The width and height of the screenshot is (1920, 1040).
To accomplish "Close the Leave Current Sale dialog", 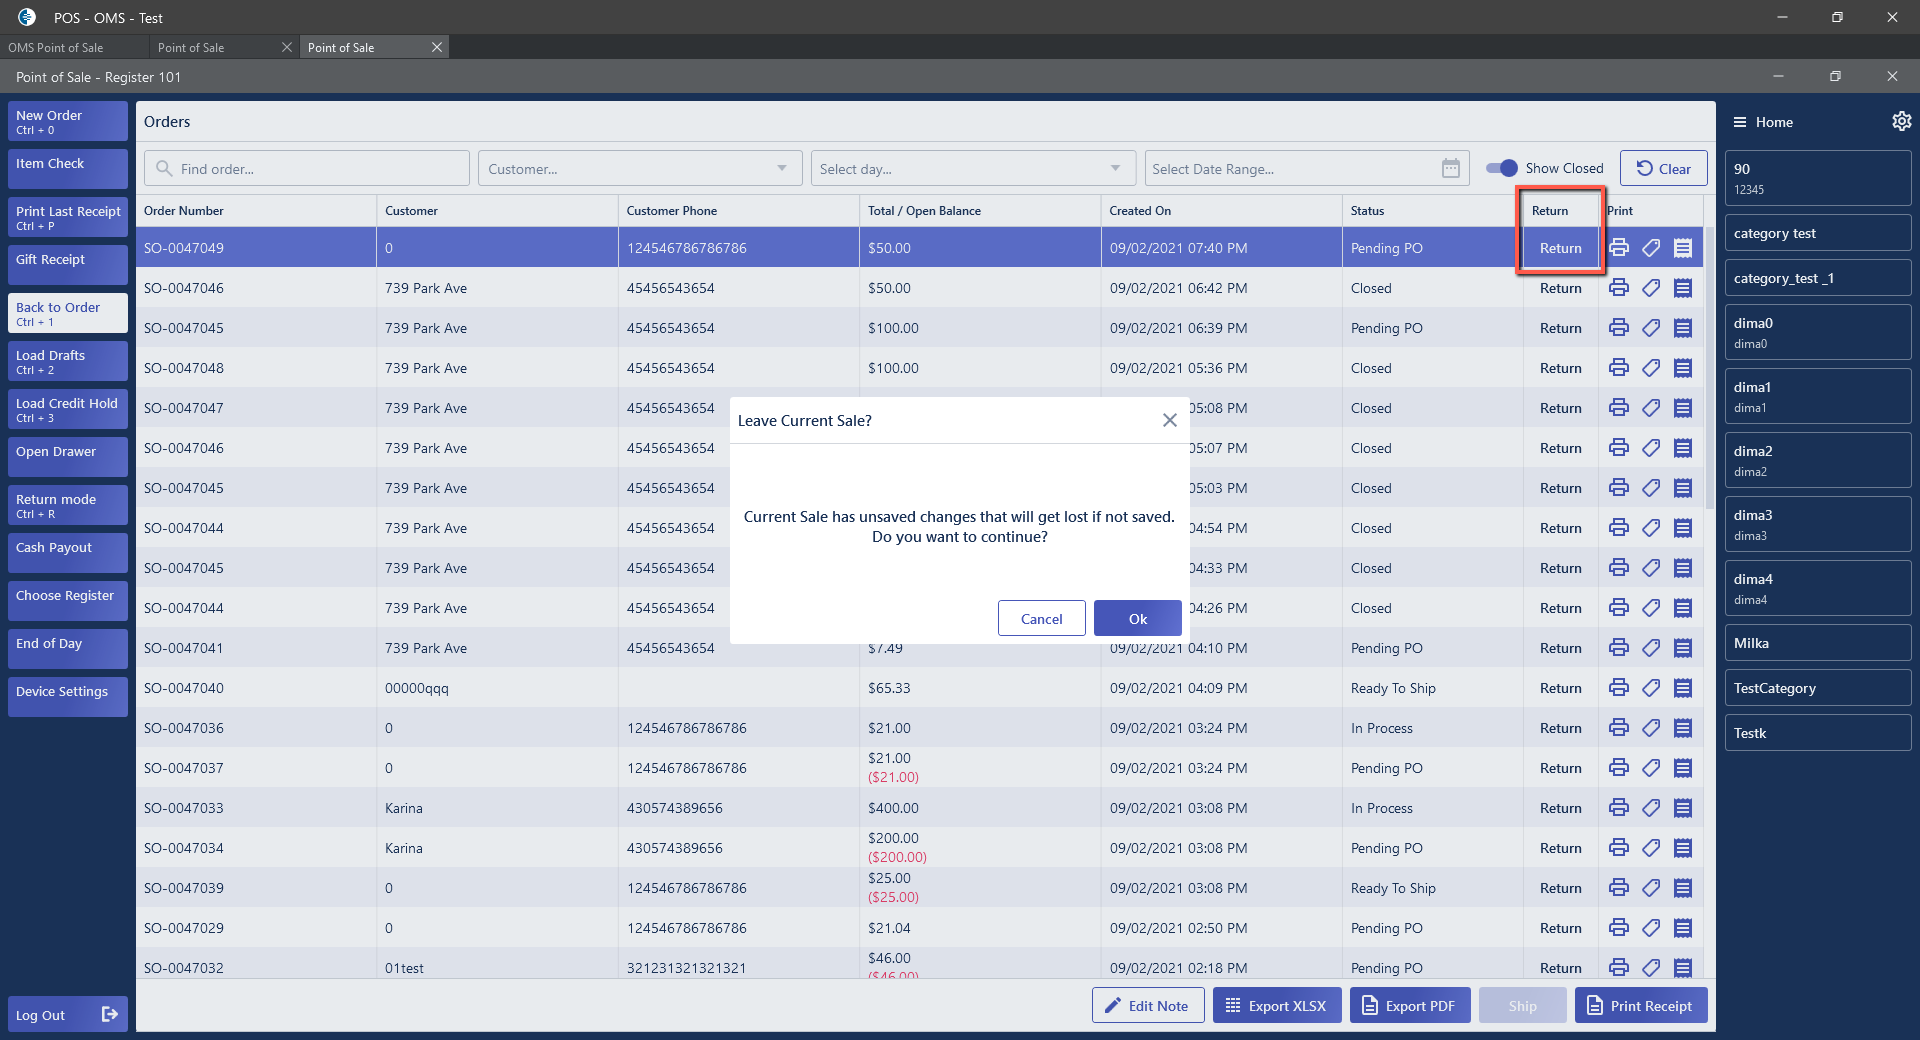I will [x=1169, y=421].
